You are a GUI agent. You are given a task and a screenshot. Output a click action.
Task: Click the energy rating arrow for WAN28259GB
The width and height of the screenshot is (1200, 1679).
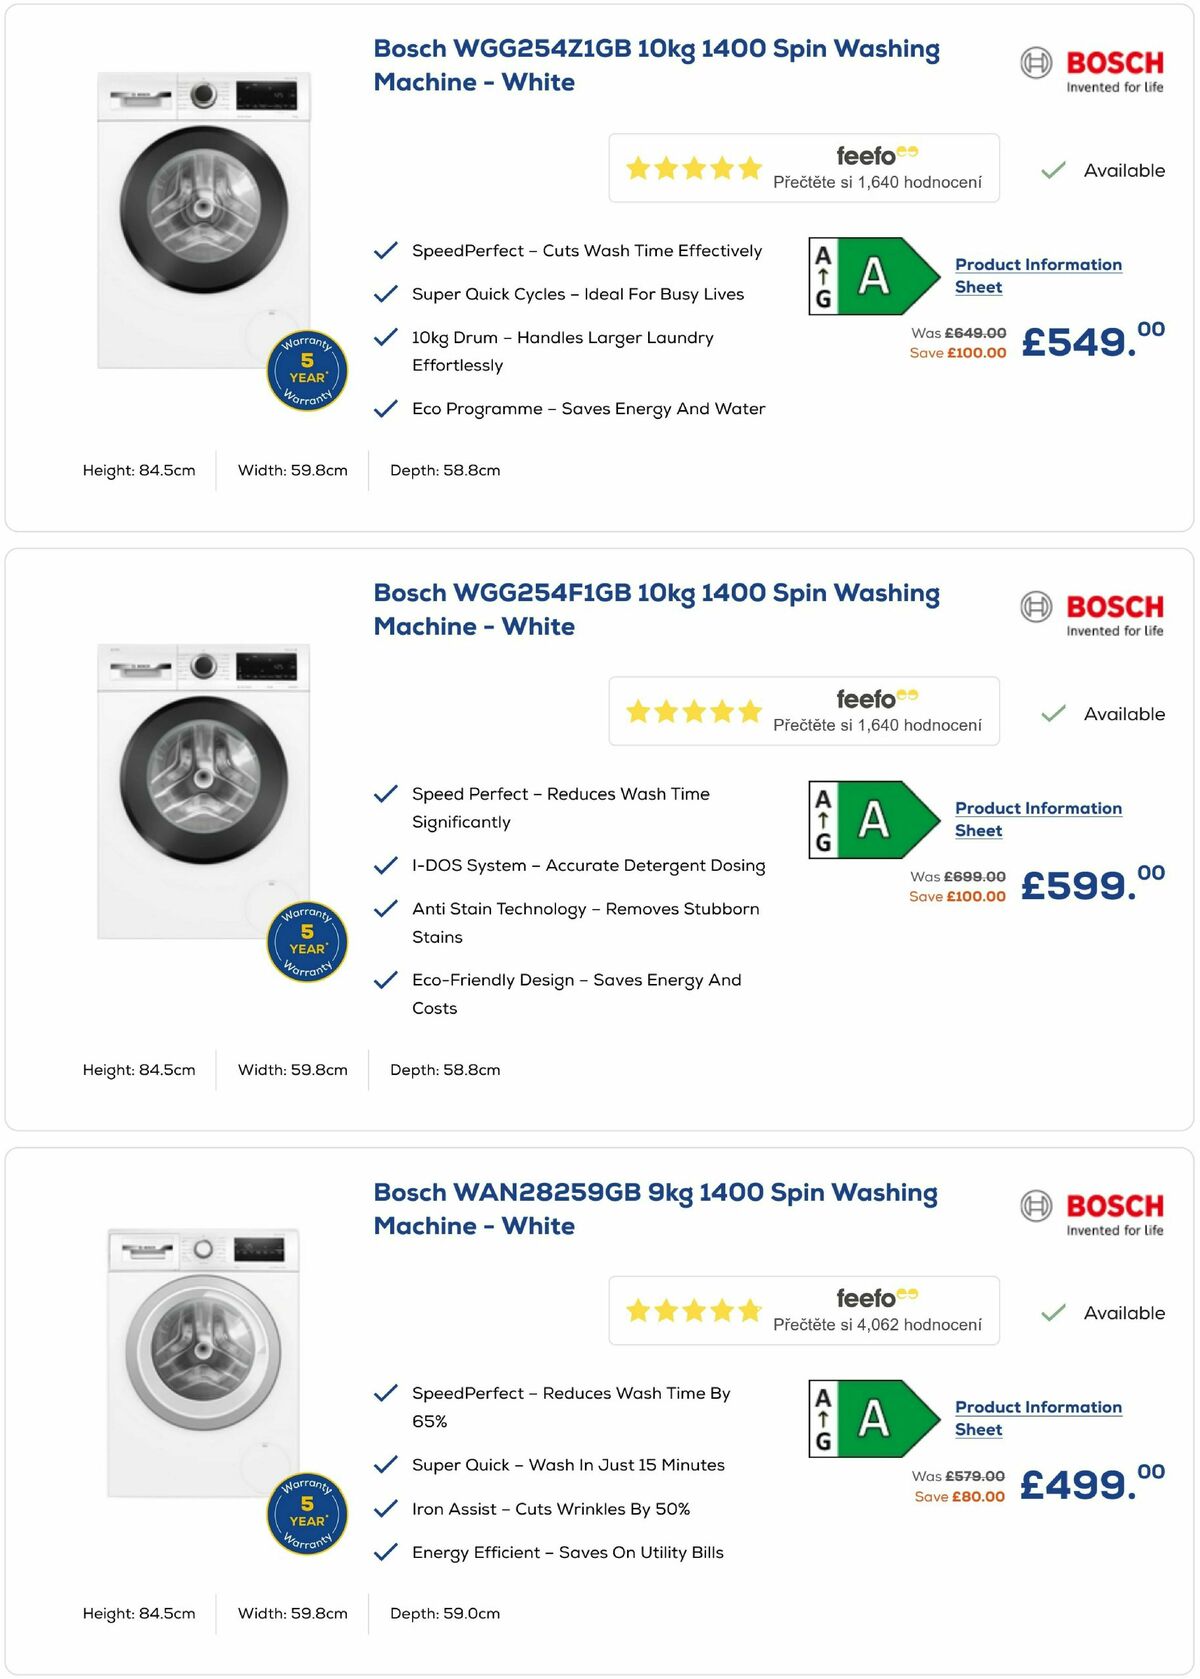tap(873, 1415)
